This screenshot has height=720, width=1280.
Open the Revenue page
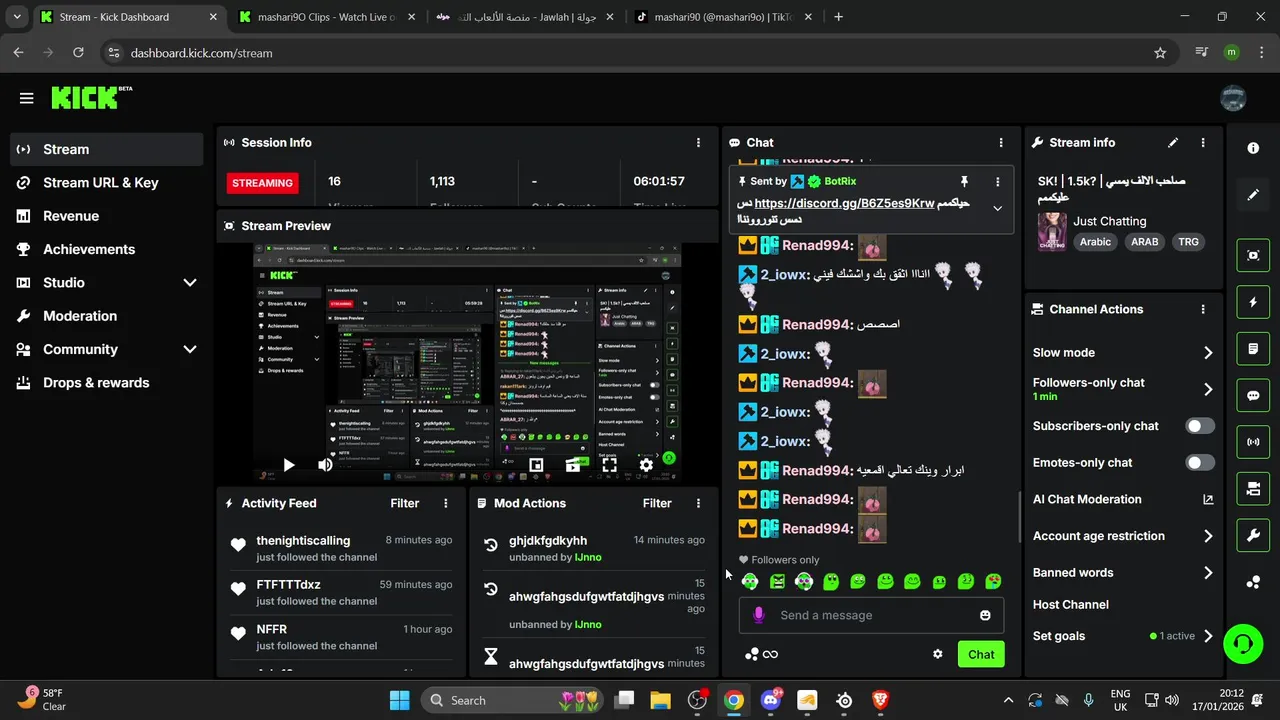coord(108,216)
